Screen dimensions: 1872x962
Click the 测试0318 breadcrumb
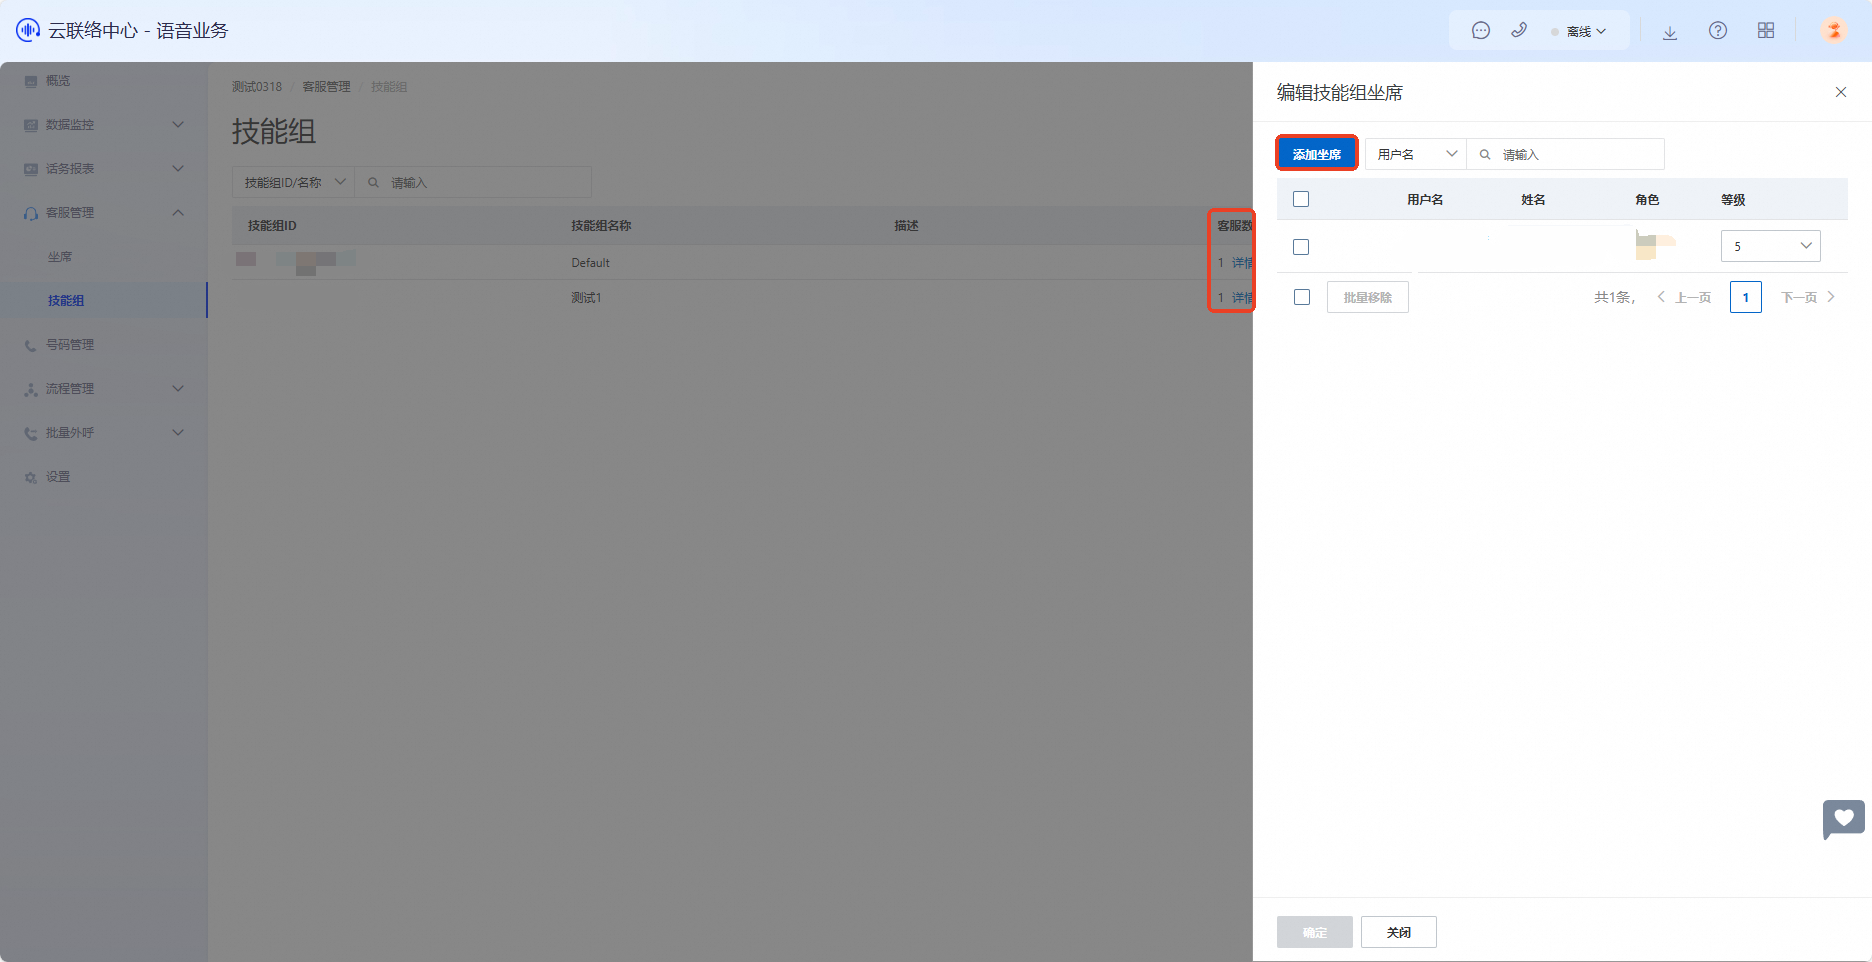coord(257,87)
